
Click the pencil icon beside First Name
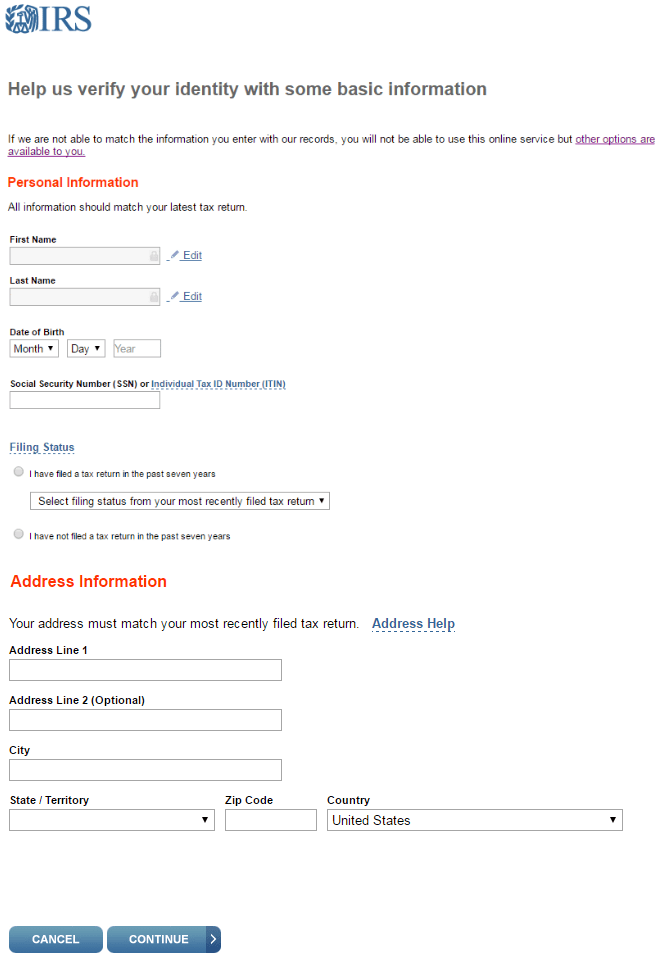pos(175,254)
